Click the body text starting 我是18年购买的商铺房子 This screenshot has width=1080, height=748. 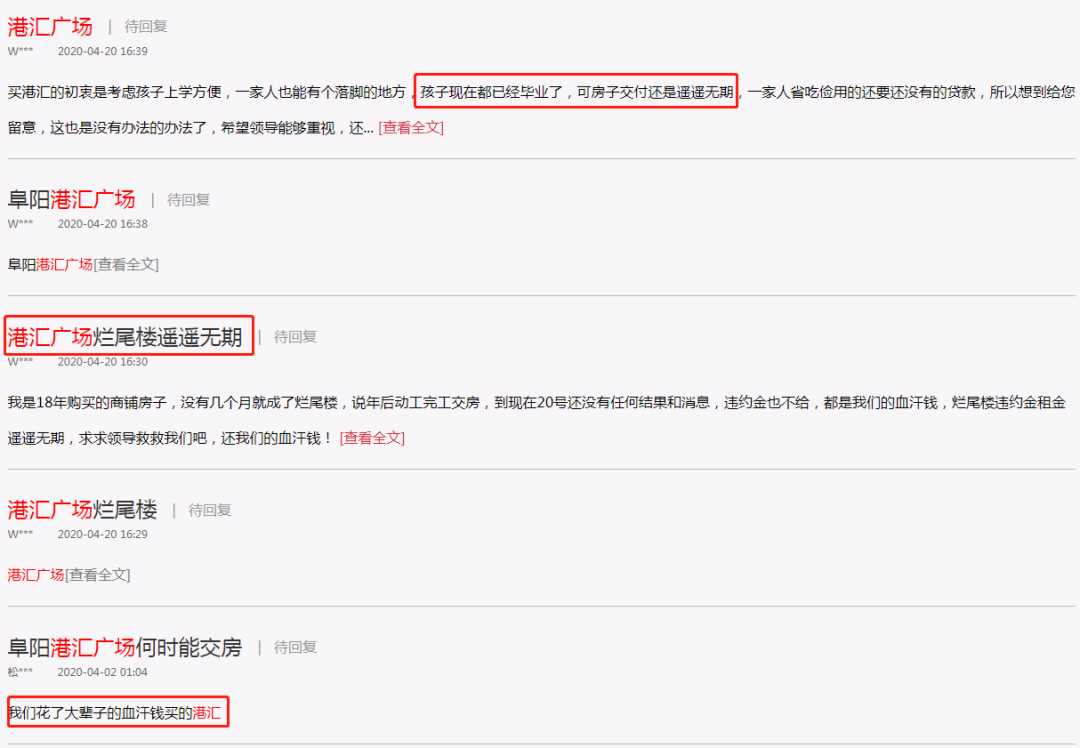click(537, 420)
